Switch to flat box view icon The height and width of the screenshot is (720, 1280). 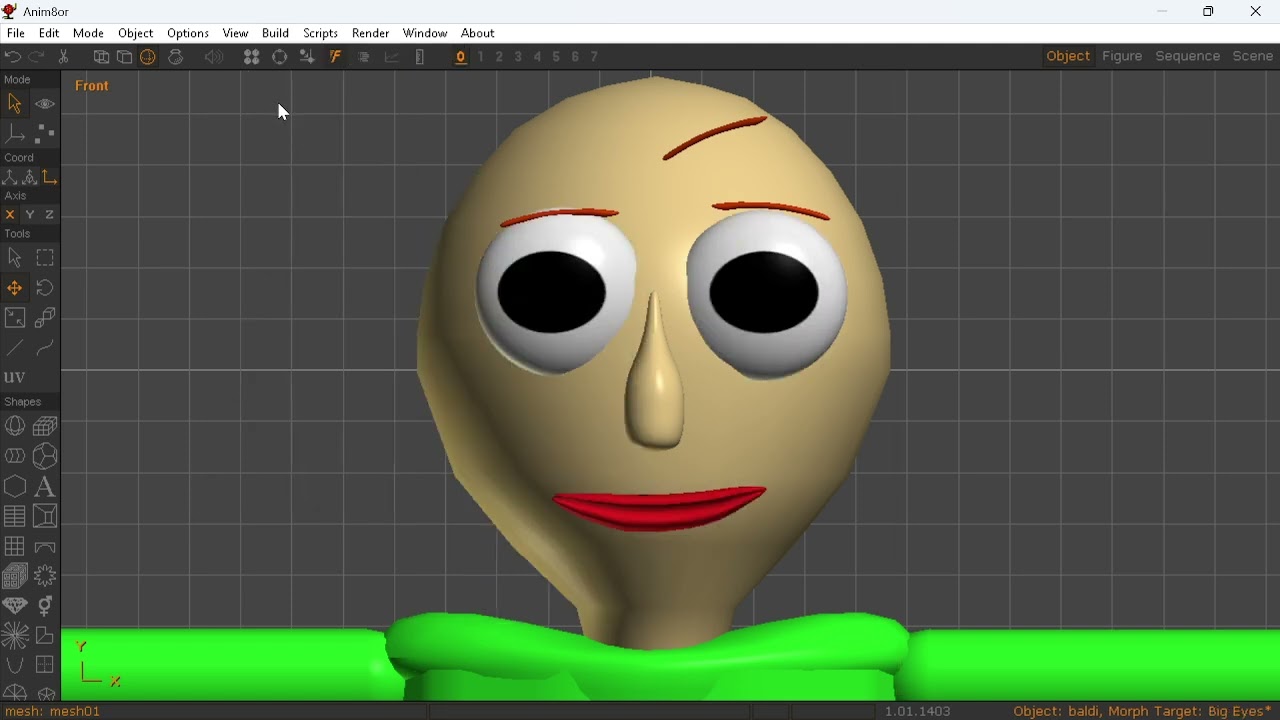(x=125, y=57)
